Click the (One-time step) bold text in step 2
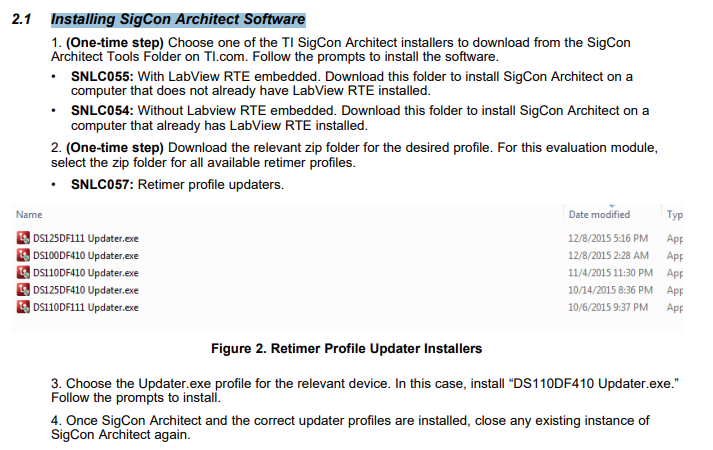Screen dimensions: 713x450 tap(115, 148)
